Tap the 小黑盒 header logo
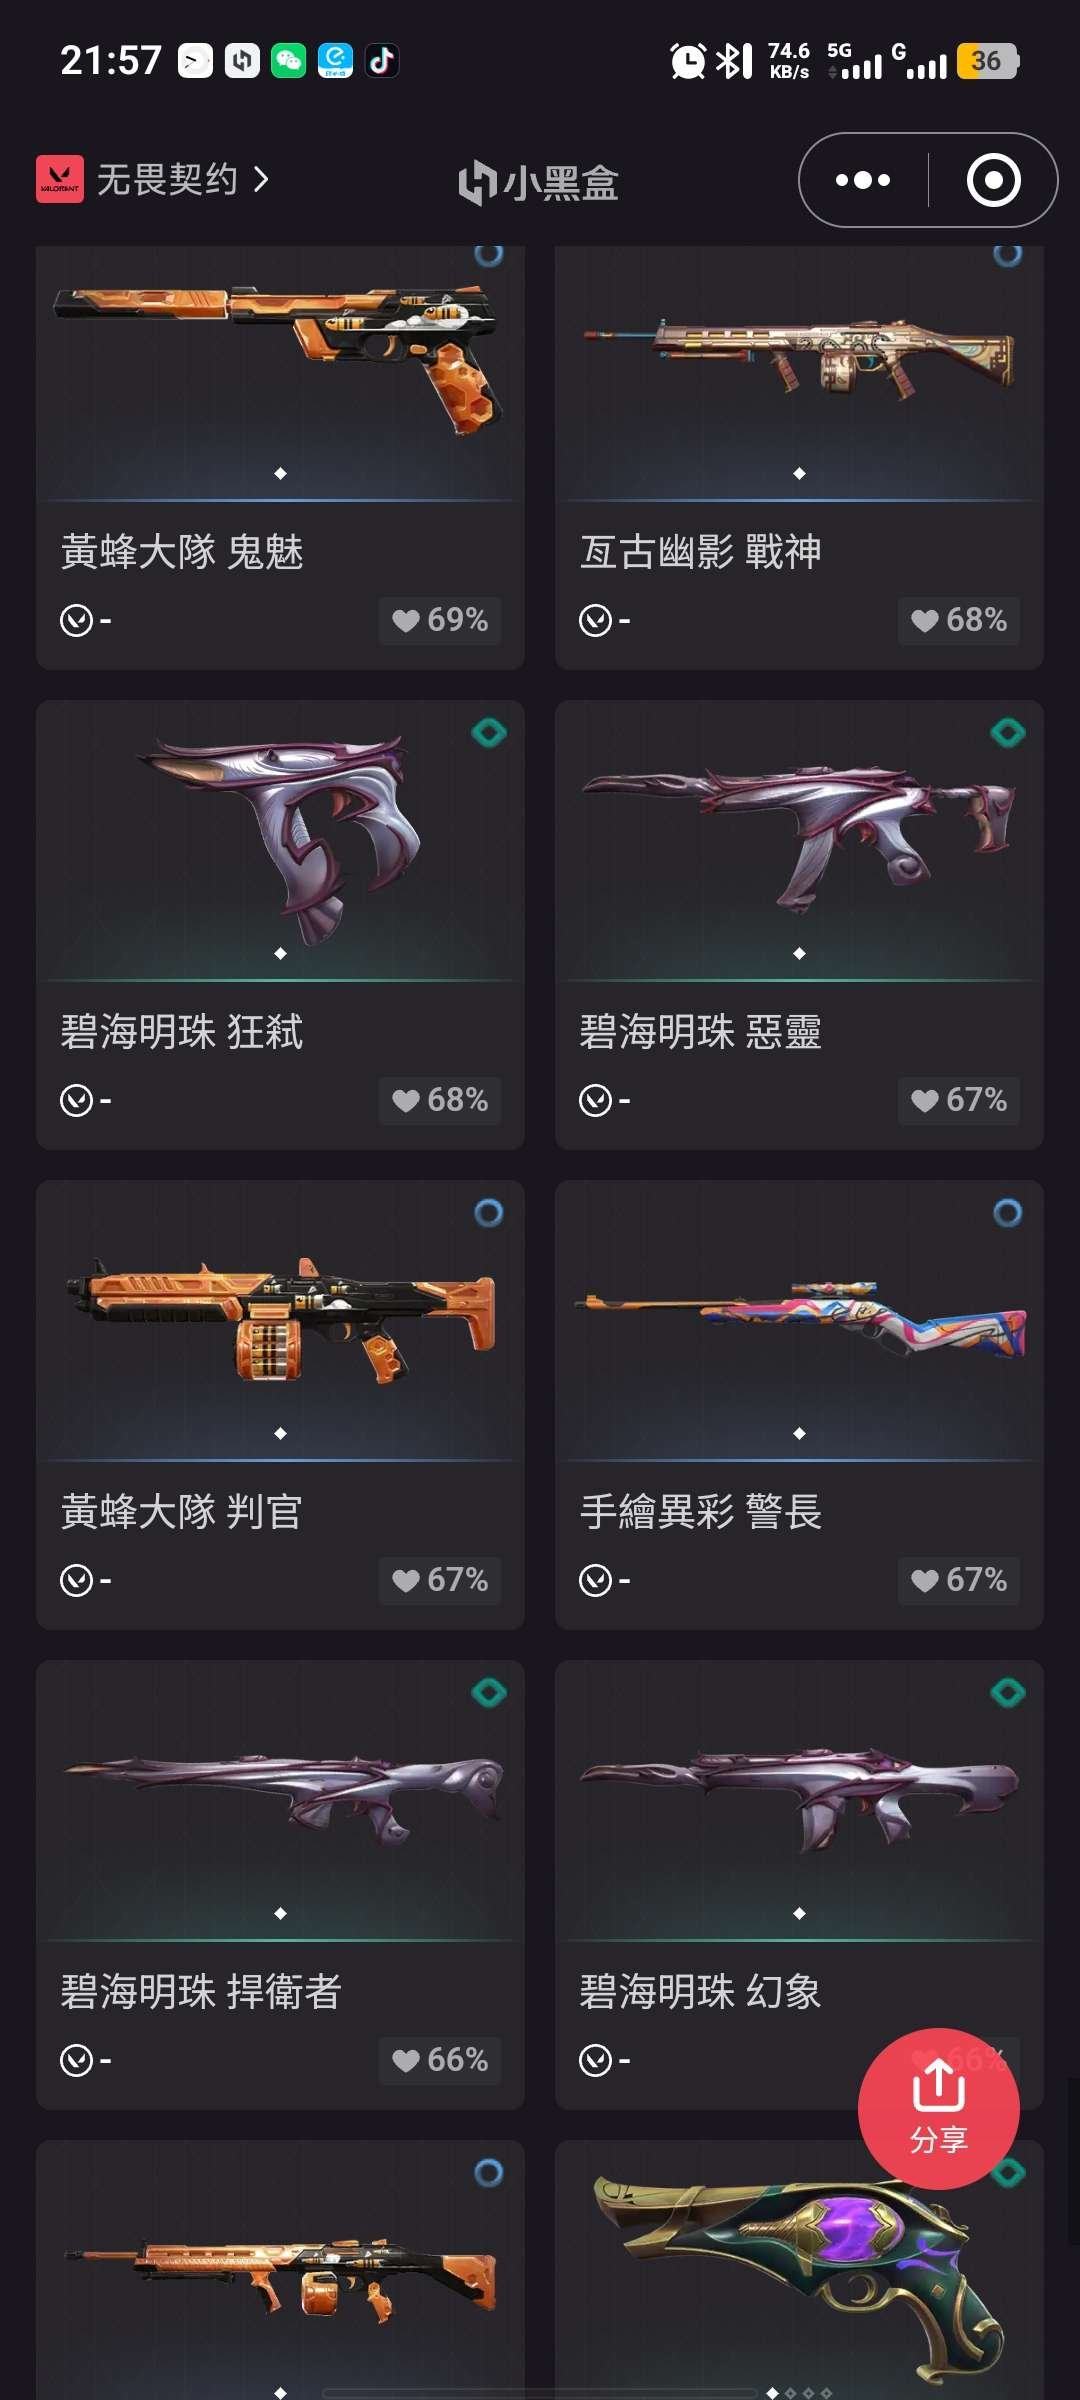This screenshot has width=1080, height=2400. tap(538, 183)
